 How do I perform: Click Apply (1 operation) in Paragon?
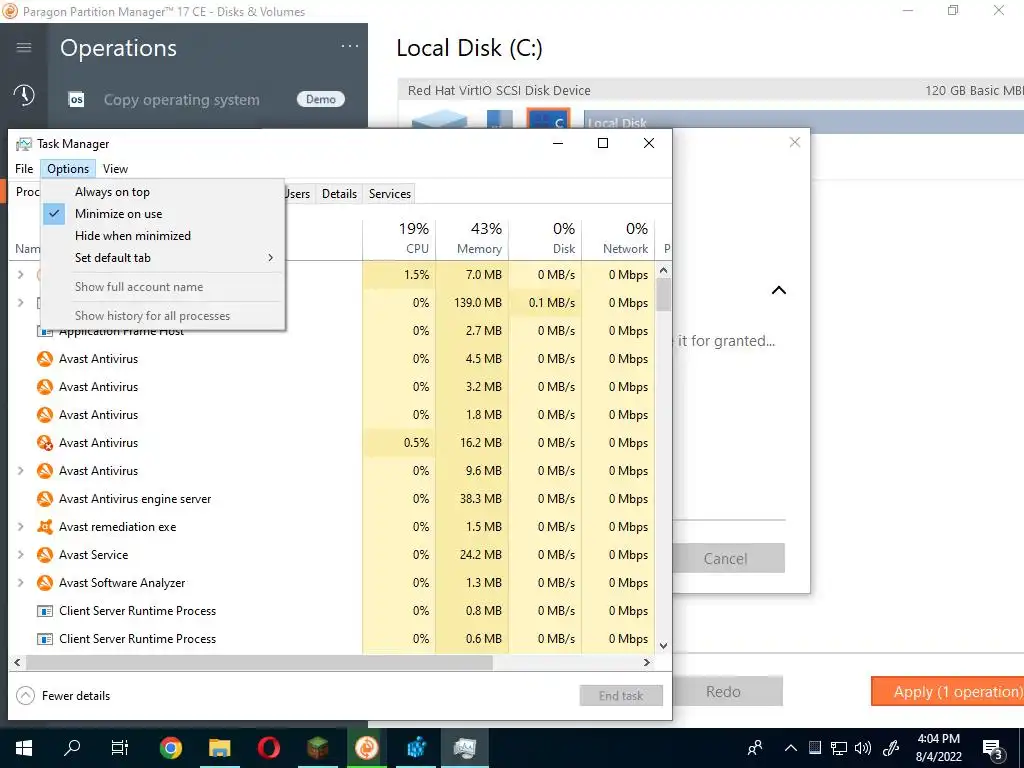tap(948, 692)
